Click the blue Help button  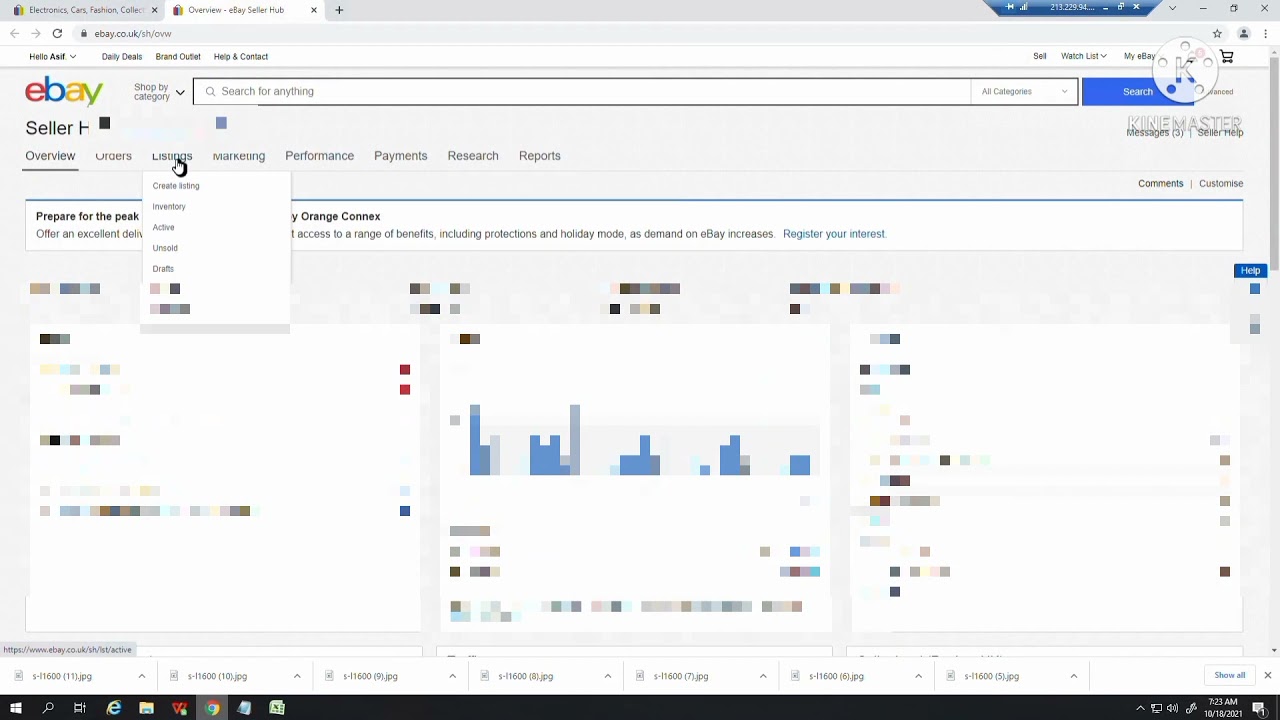tap(1250, 271)
